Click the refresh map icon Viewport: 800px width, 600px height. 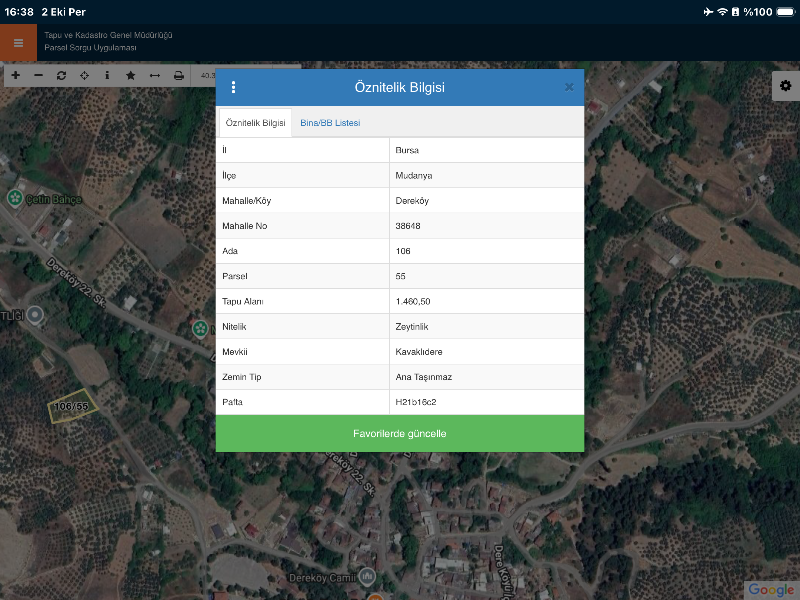[x=61, y=75]
